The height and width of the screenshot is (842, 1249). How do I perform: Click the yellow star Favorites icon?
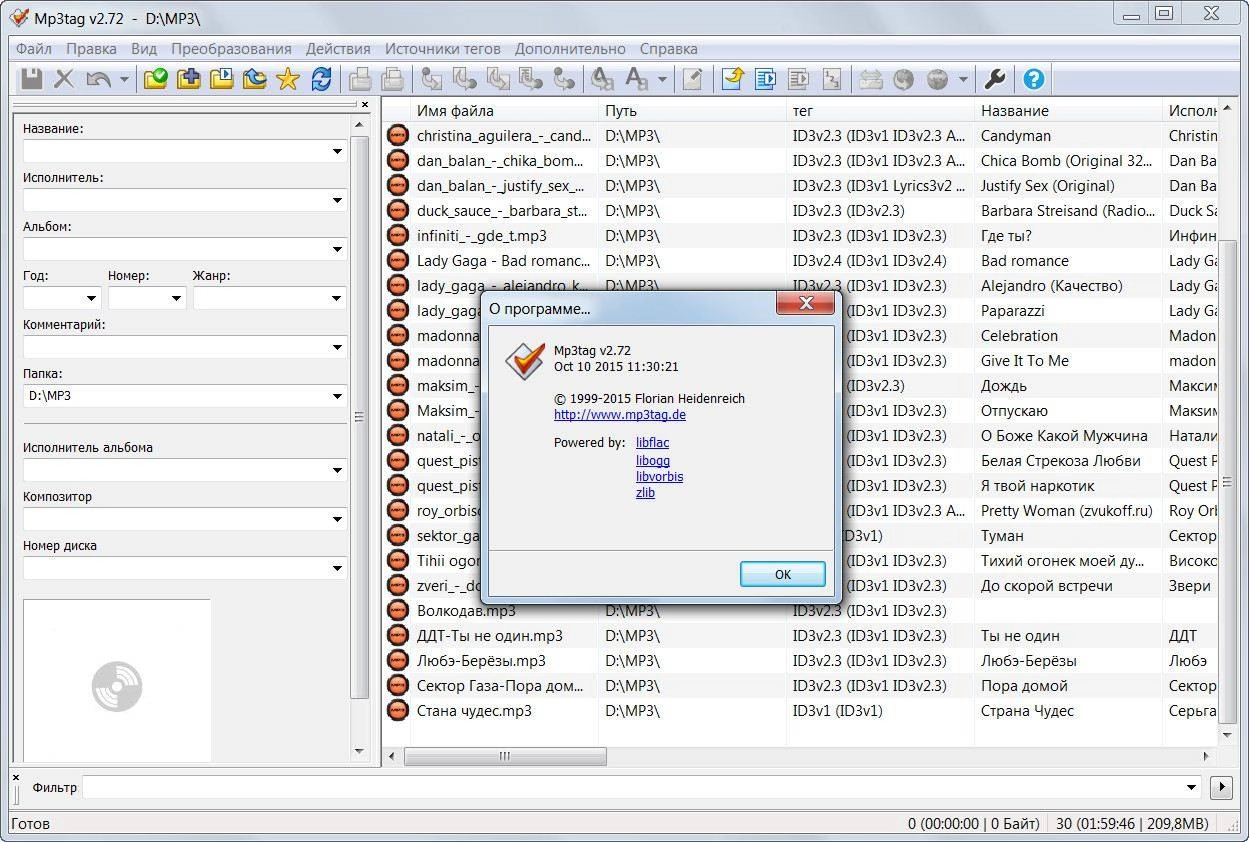[x=288, y=79]
